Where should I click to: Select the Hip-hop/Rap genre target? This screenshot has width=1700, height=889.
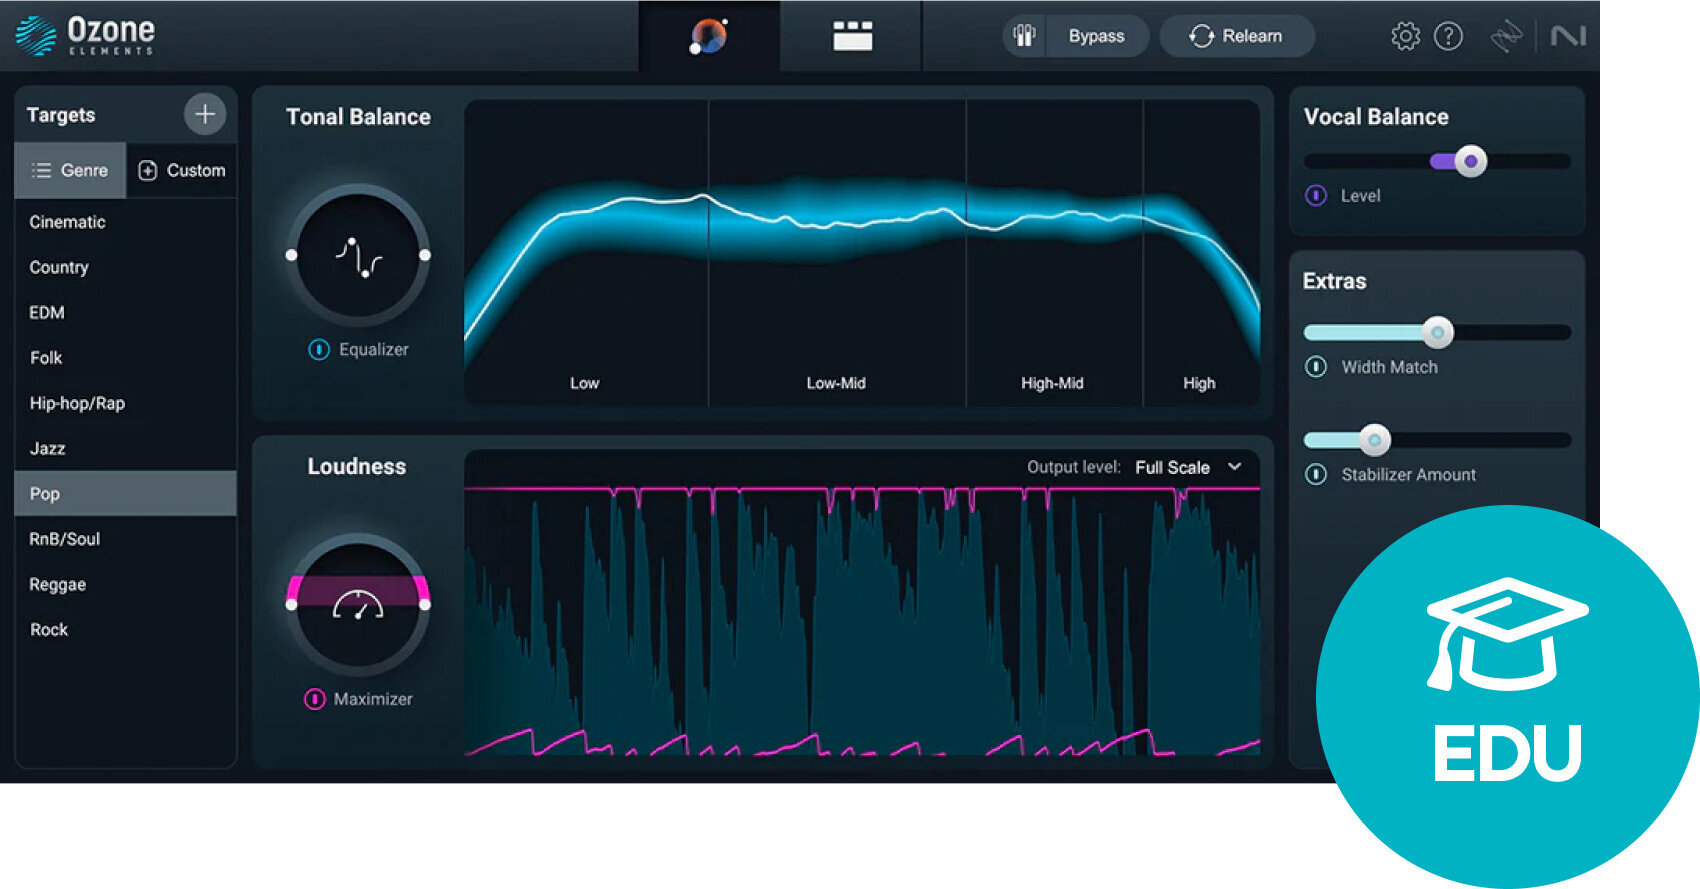[125, 403]
